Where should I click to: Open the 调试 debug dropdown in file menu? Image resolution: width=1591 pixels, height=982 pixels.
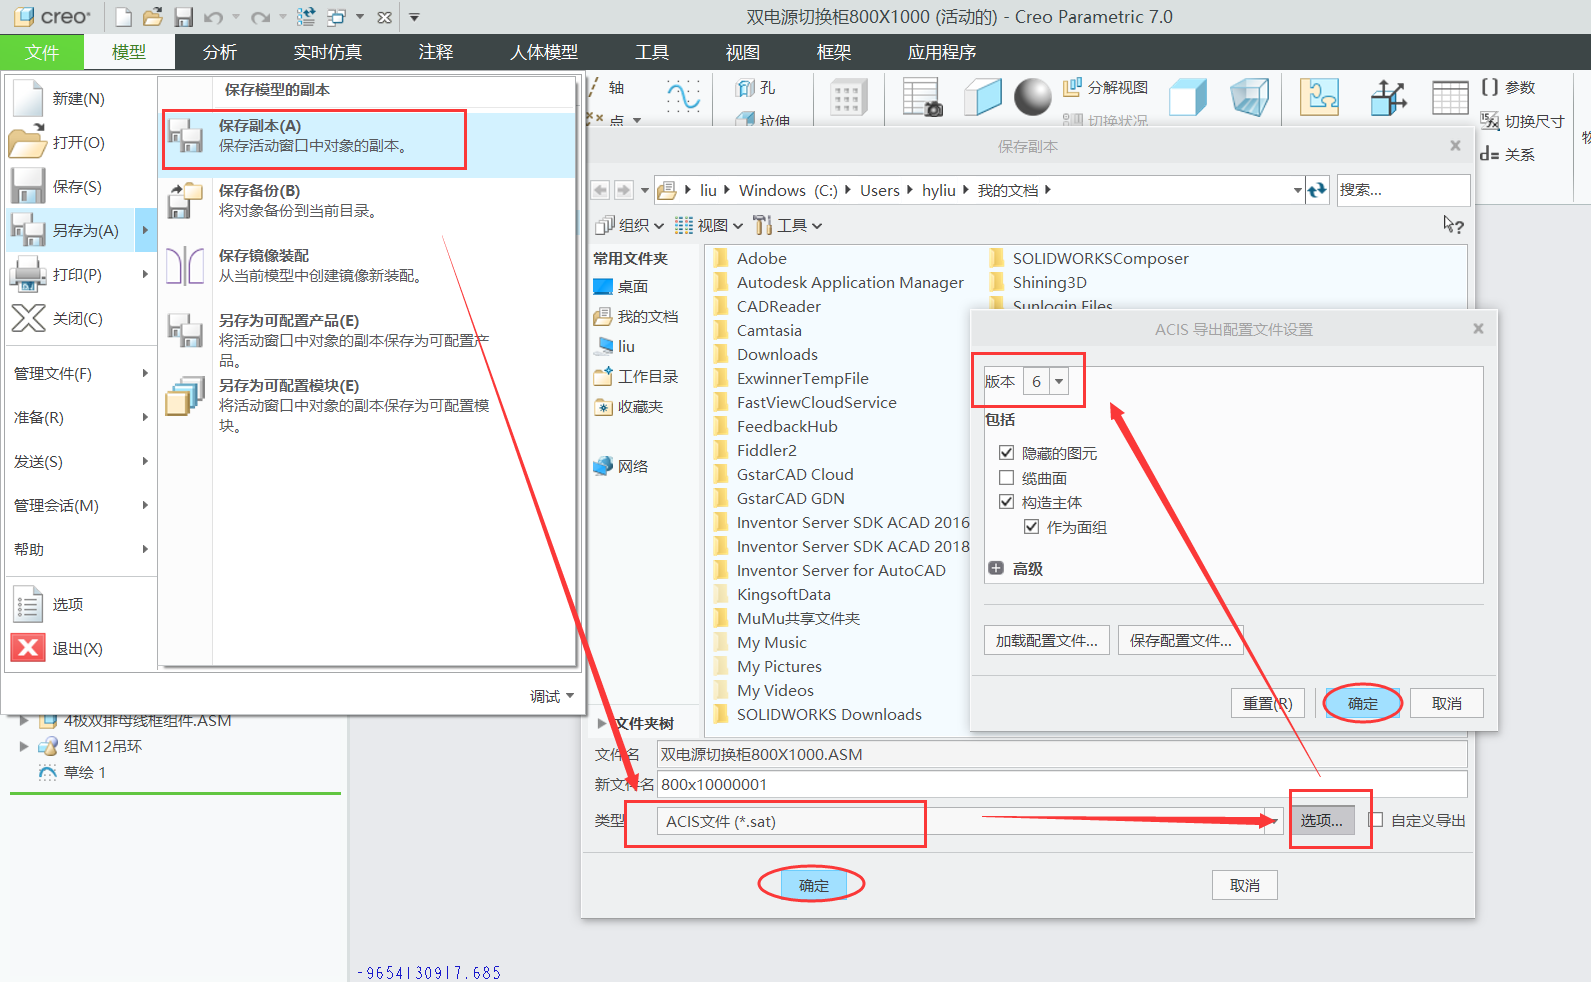click(x=552, y=696)
